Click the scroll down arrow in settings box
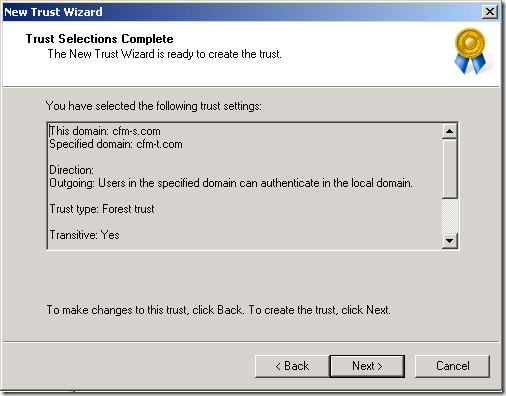Viewport: 506px width, 396px height. 449,240
